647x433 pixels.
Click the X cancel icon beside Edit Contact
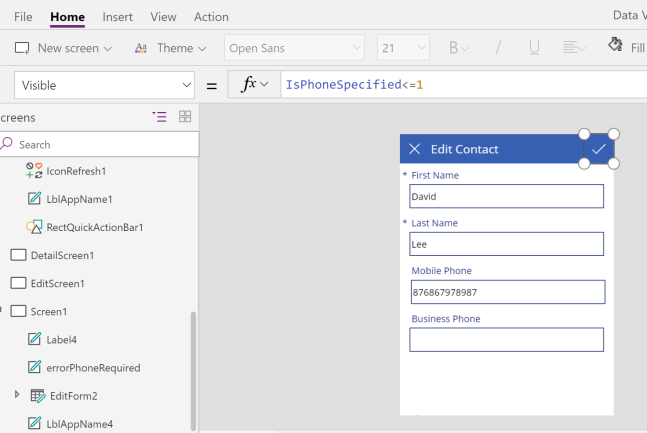pyautogui.click(x=414, y=149)
